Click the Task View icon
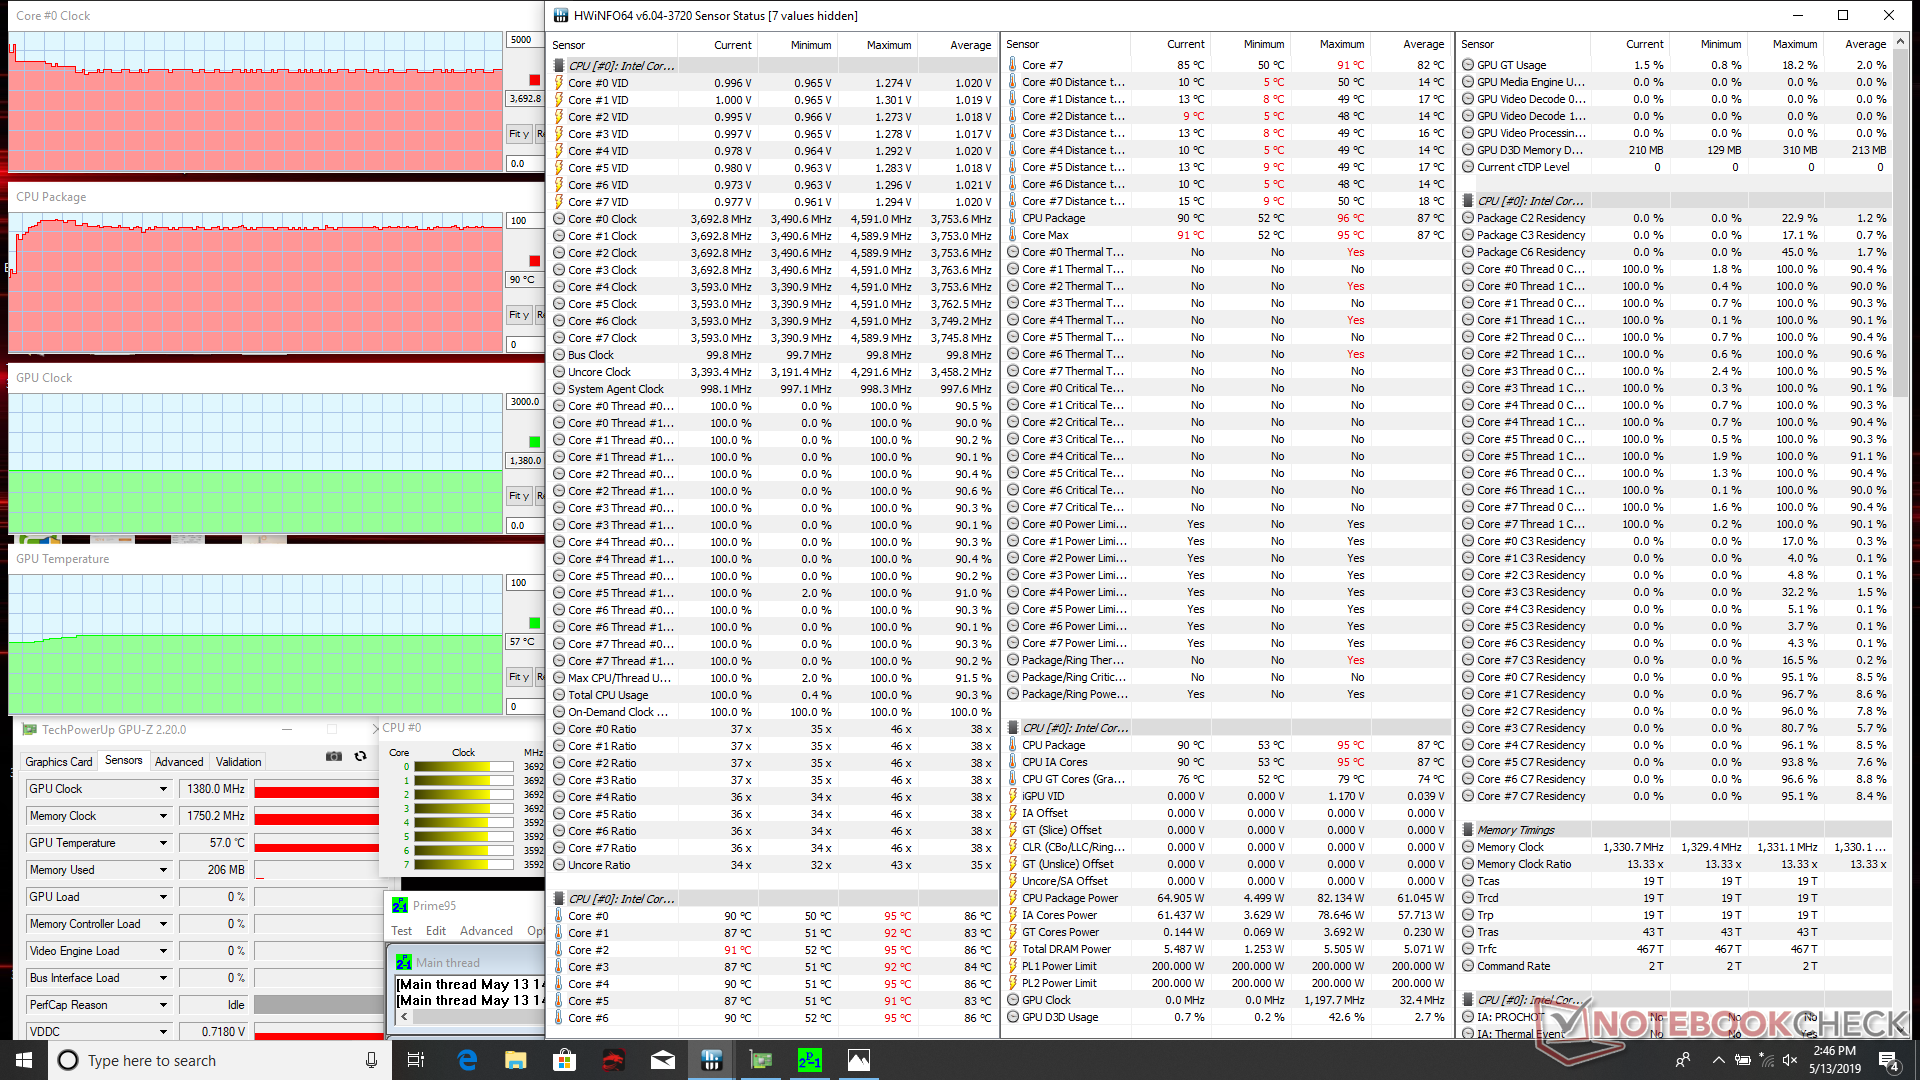Screen dimensions: 1920x1080 coord(416,1060)
